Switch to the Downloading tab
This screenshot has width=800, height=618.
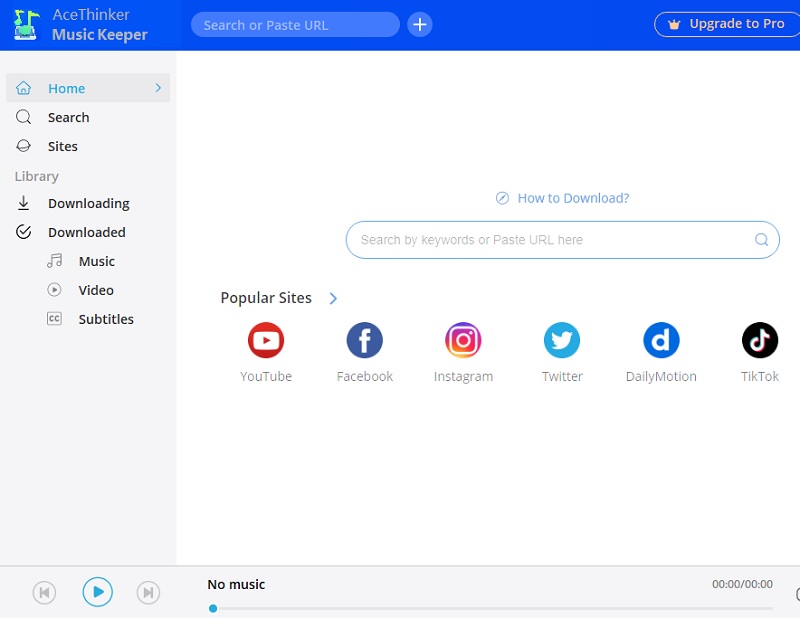(88, 203)
